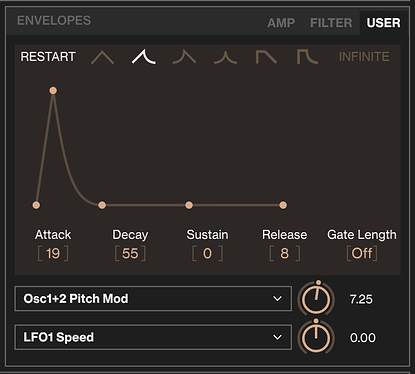Open the LFO1 Speed destination dropdown
The image size is (415, 374).
pyautogui.click(x=153, y=337)
